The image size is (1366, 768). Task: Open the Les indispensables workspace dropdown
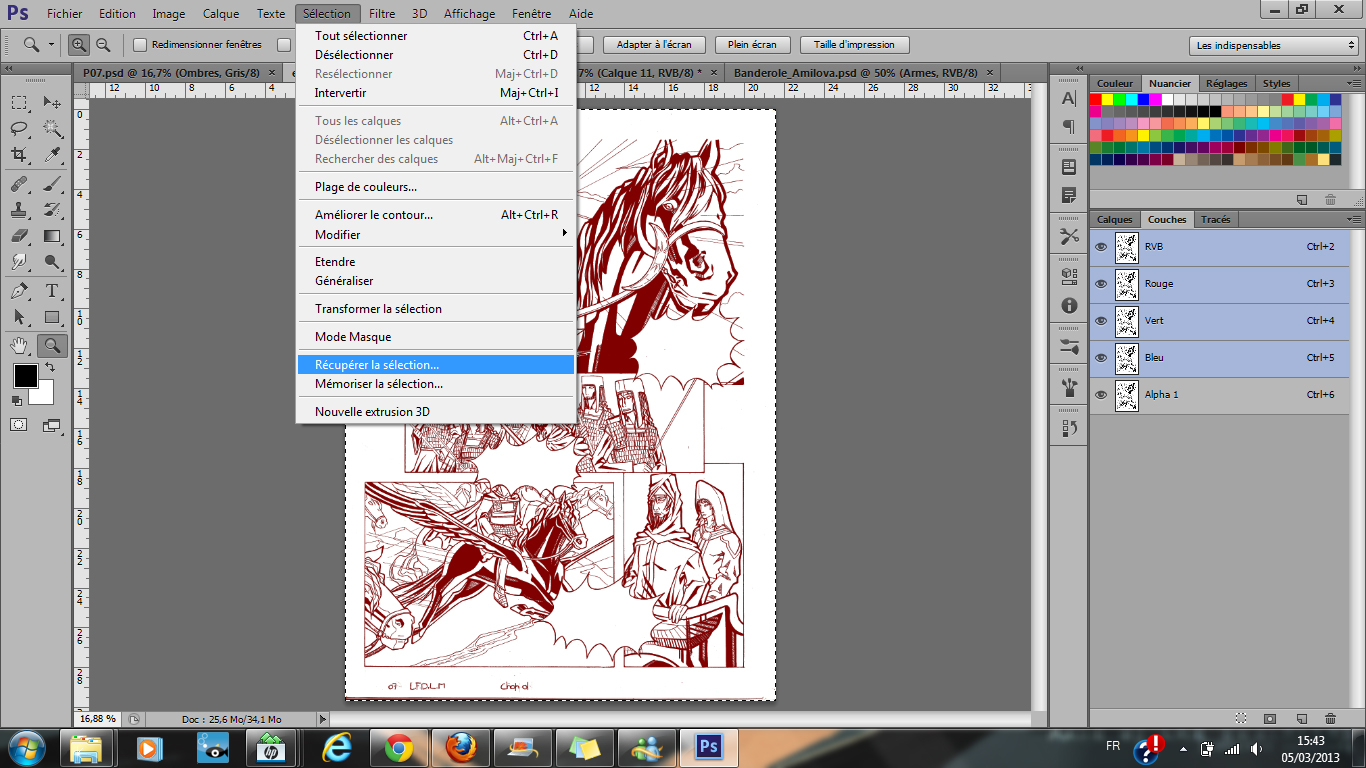(x=1274, y=45)
